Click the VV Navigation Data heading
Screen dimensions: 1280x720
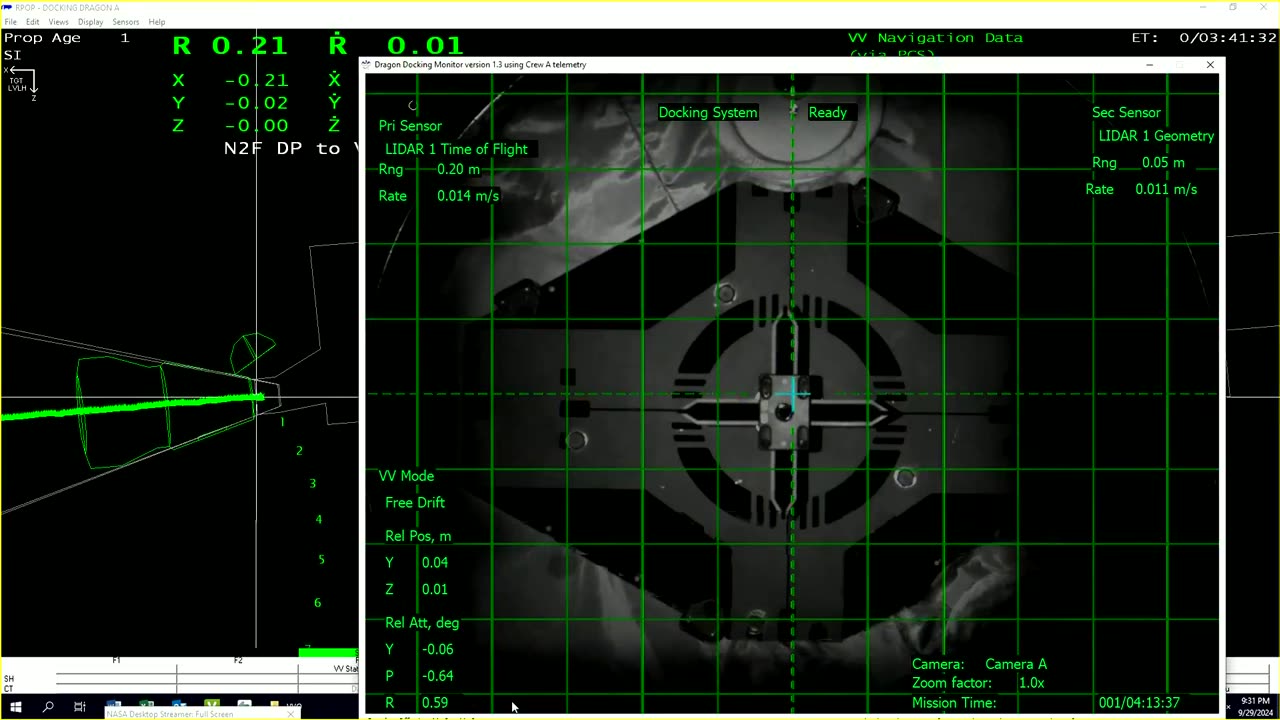click(x=935, y=38)
